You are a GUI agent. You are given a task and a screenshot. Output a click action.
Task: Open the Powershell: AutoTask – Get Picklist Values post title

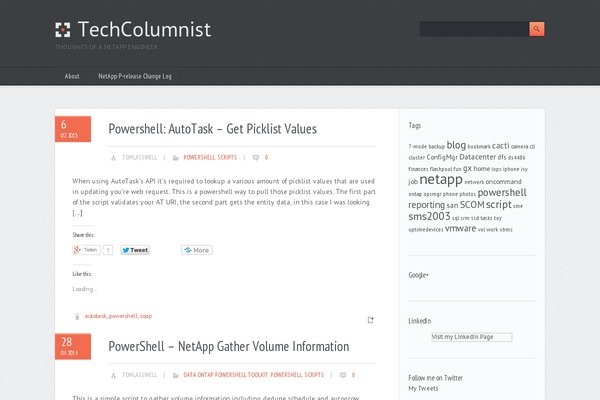coord(212,129)
